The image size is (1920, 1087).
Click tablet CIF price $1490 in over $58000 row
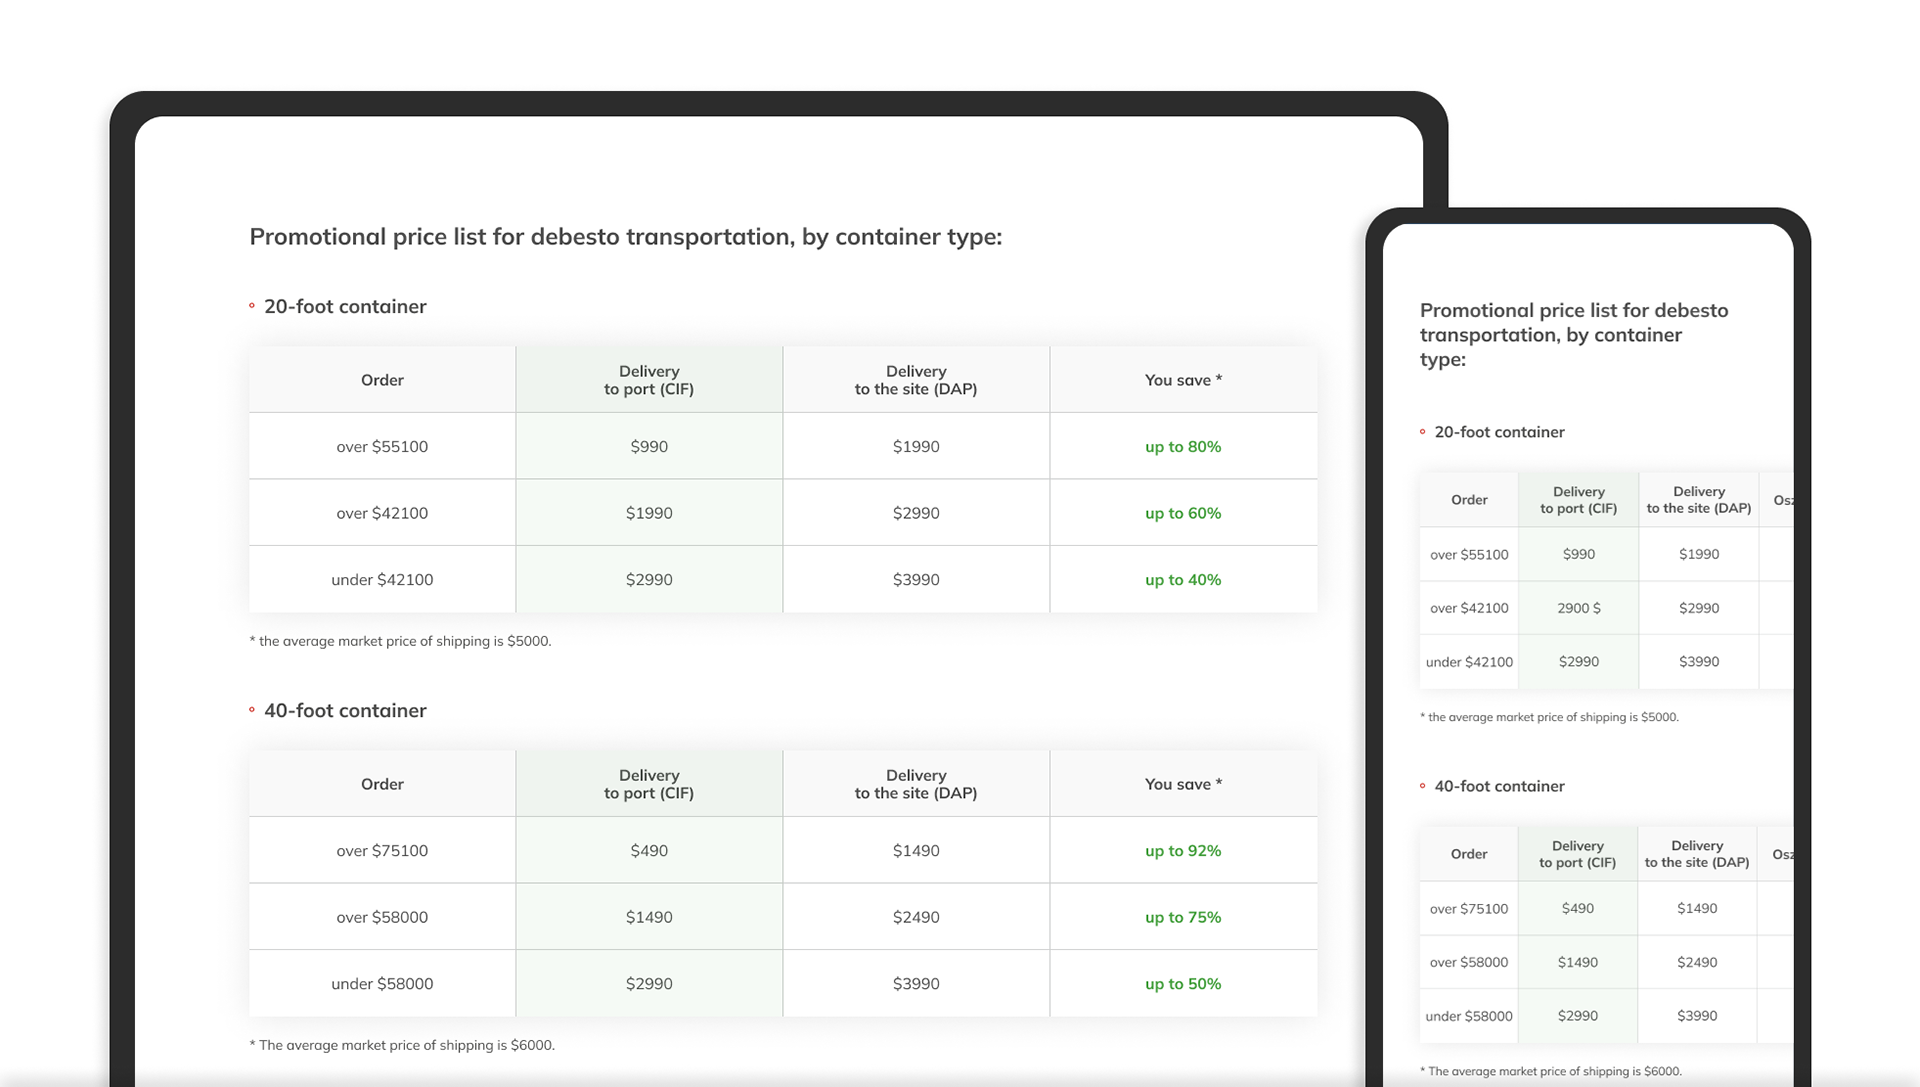(649, 917)
